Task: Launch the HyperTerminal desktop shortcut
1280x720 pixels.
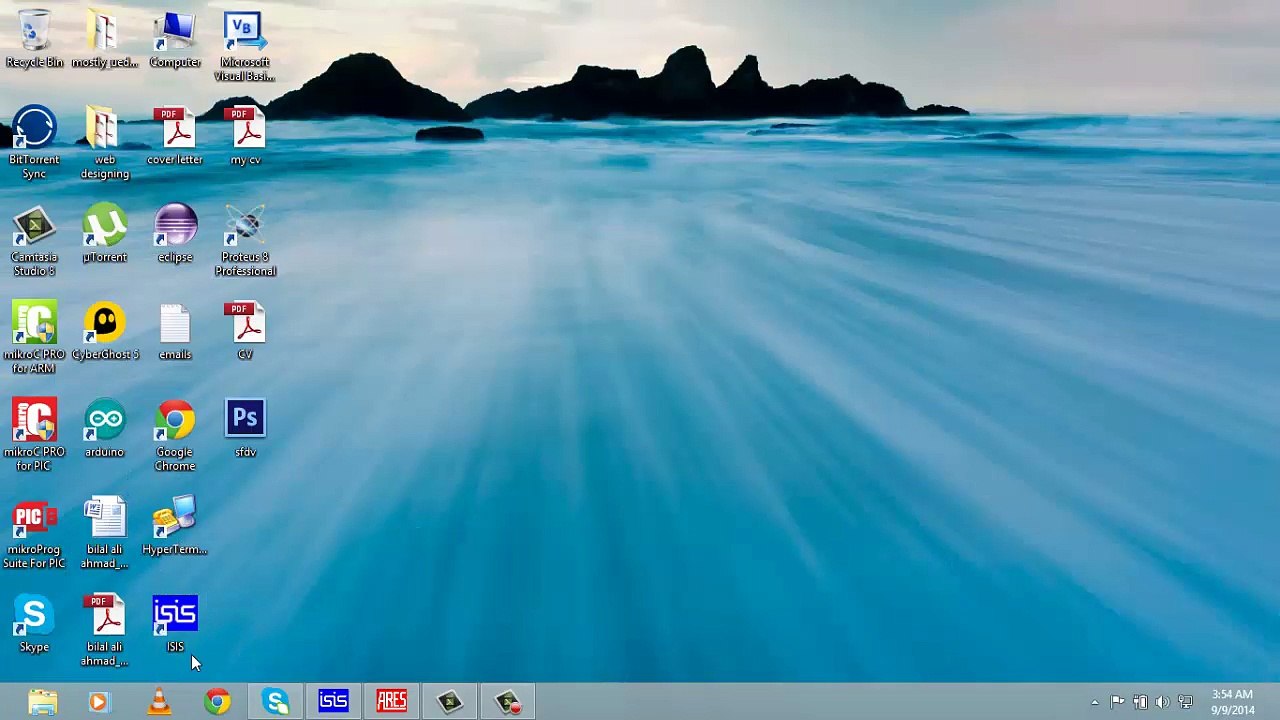Action: click(x=175, y=526)
